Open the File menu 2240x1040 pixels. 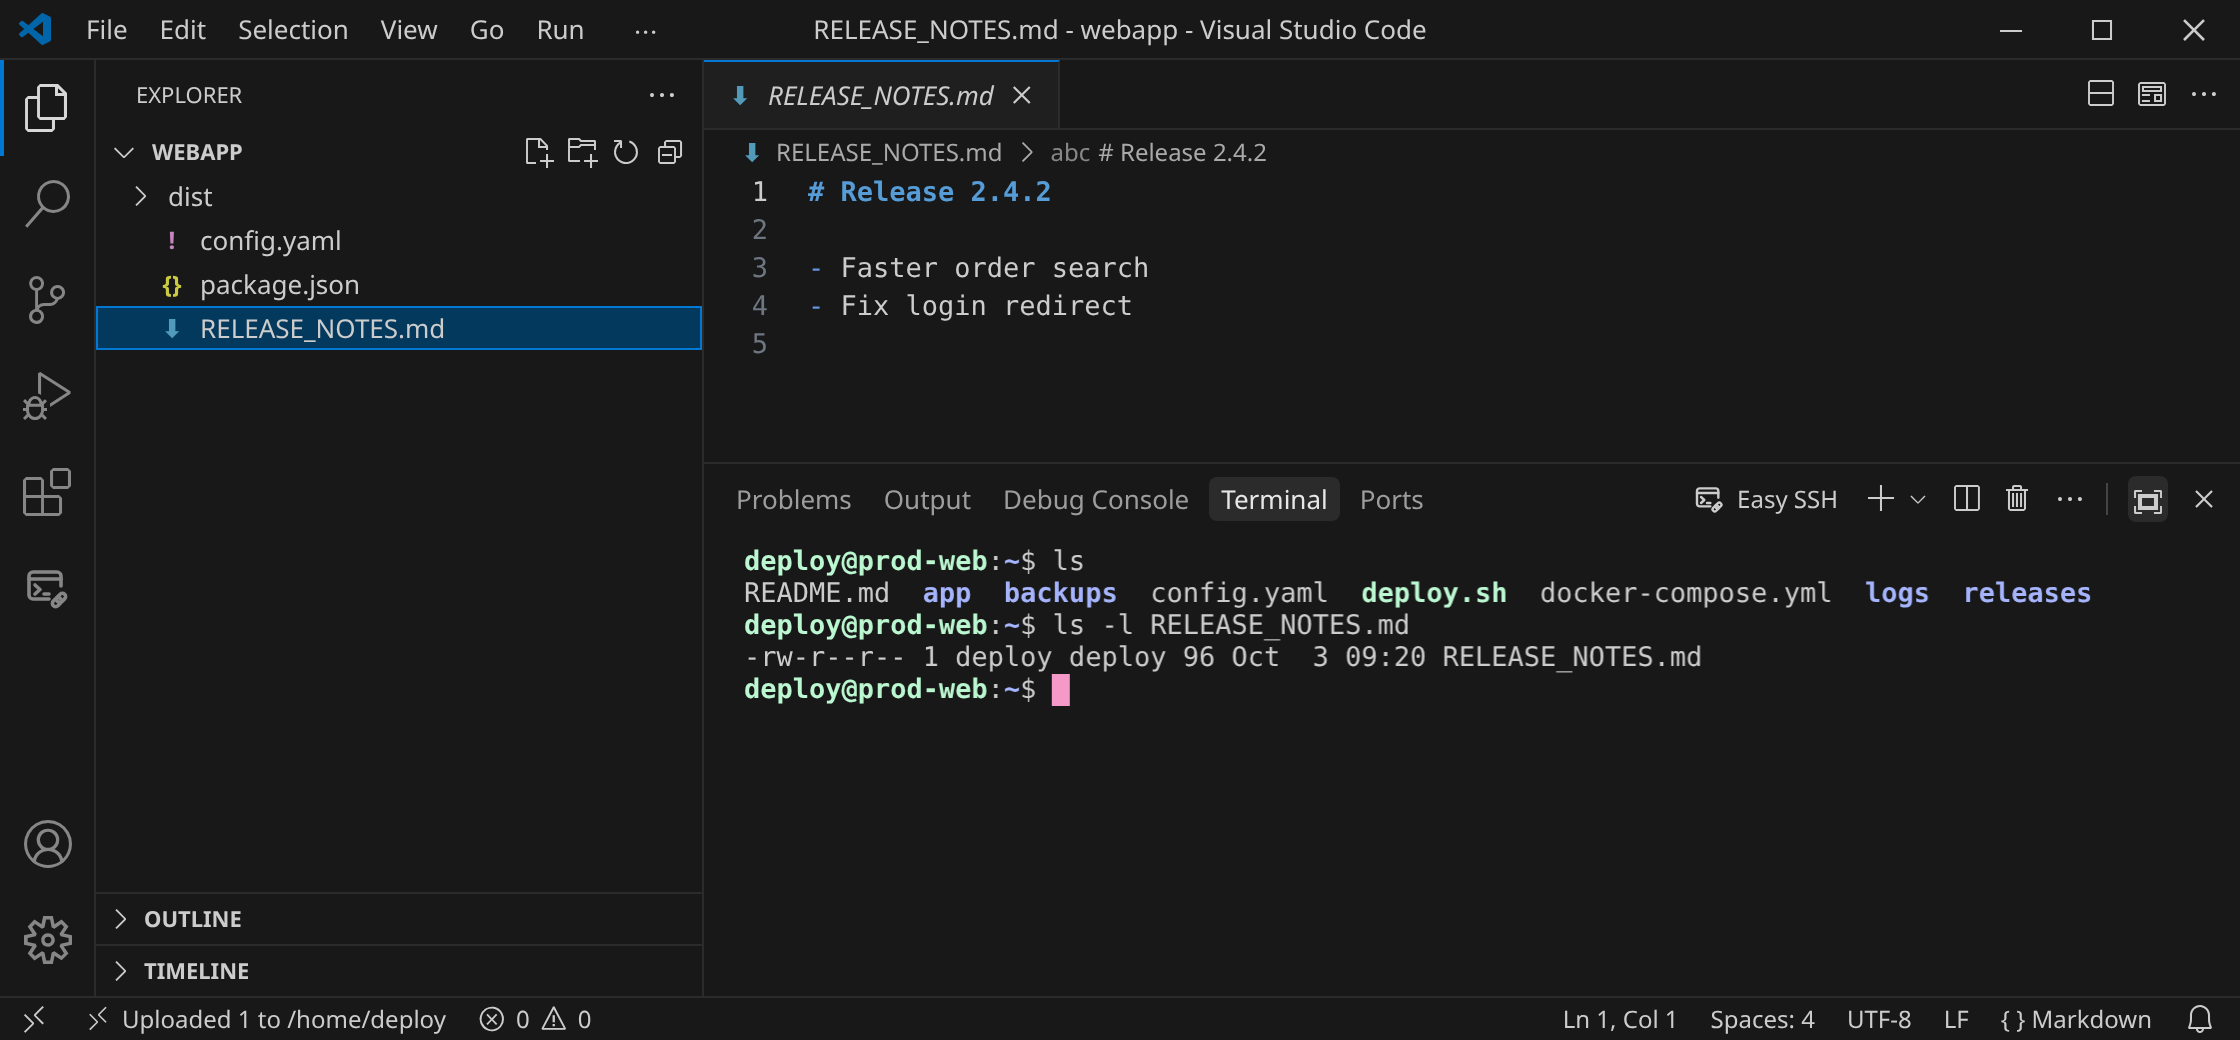pos(106,30)
